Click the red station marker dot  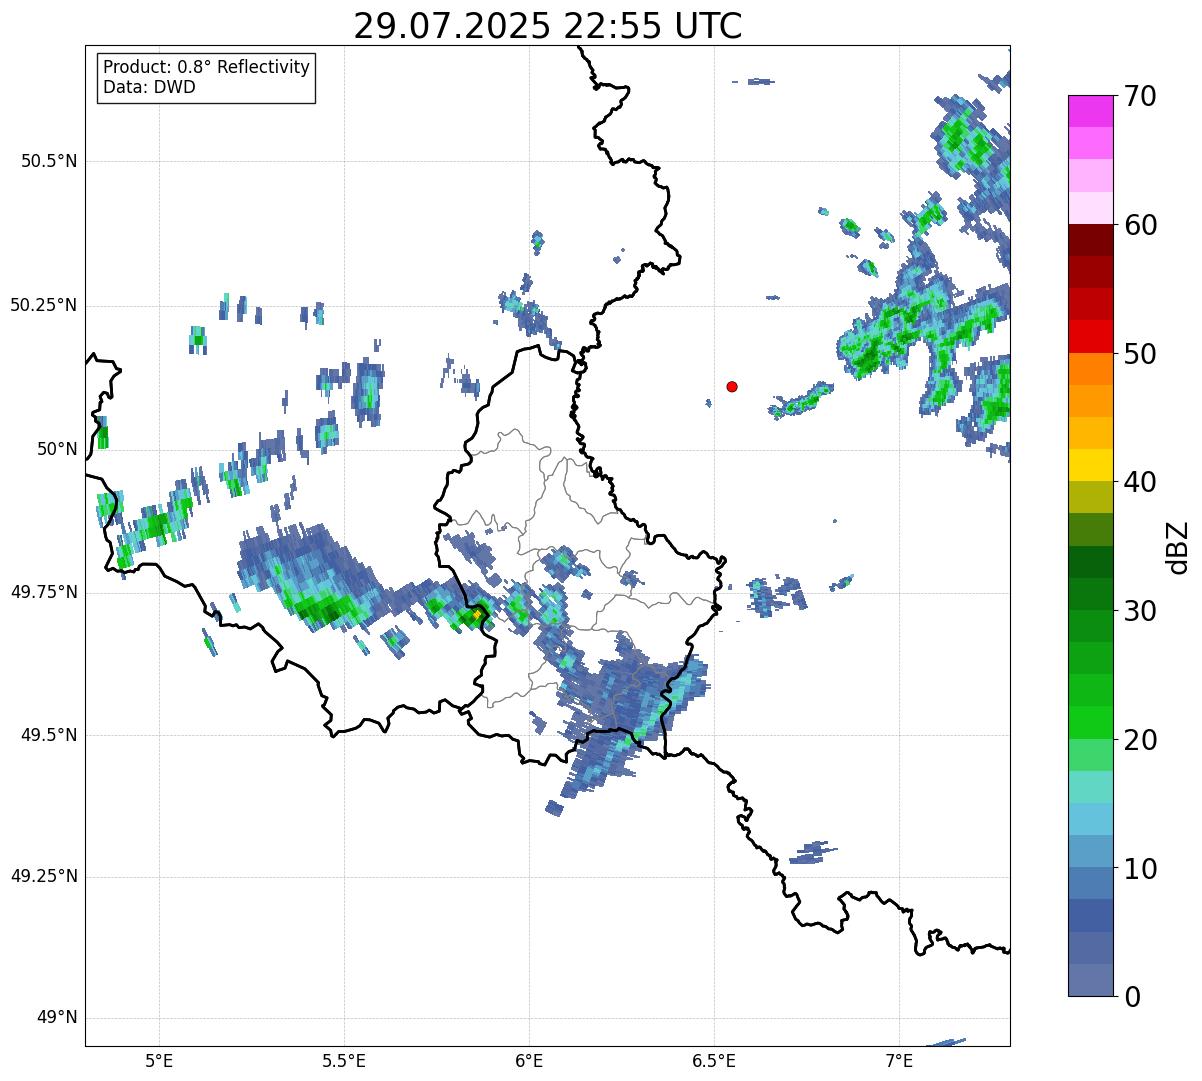[x=732, y=386]
